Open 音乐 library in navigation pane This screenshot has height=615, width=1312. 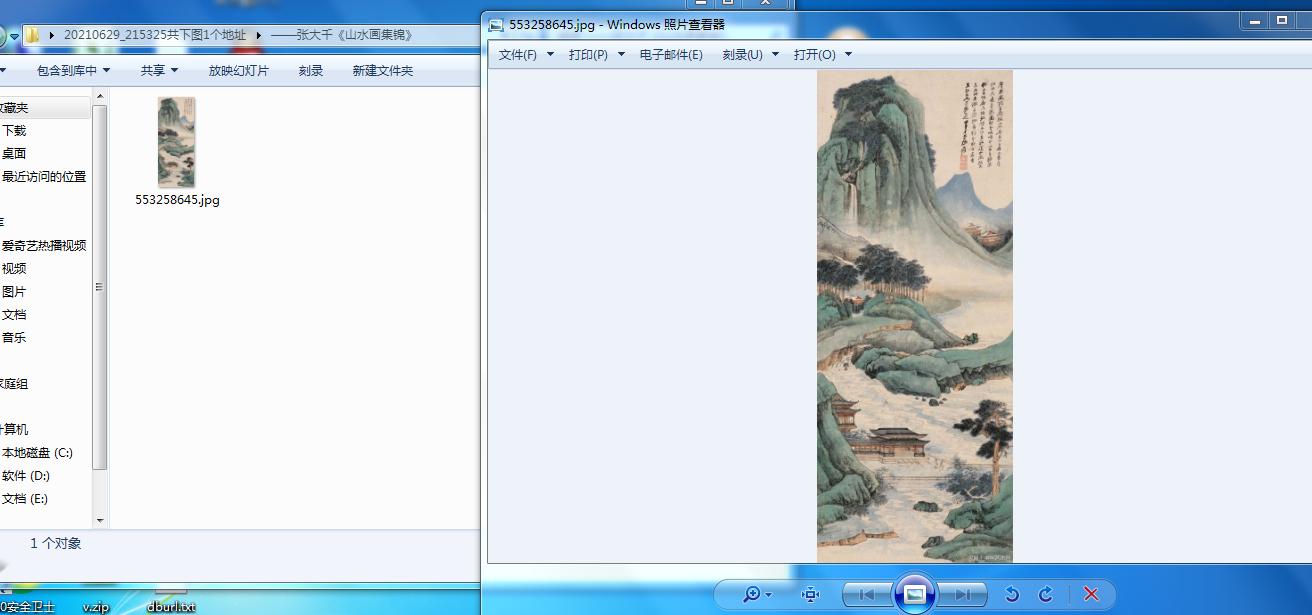pyautogui.click(x=14, y=338)
